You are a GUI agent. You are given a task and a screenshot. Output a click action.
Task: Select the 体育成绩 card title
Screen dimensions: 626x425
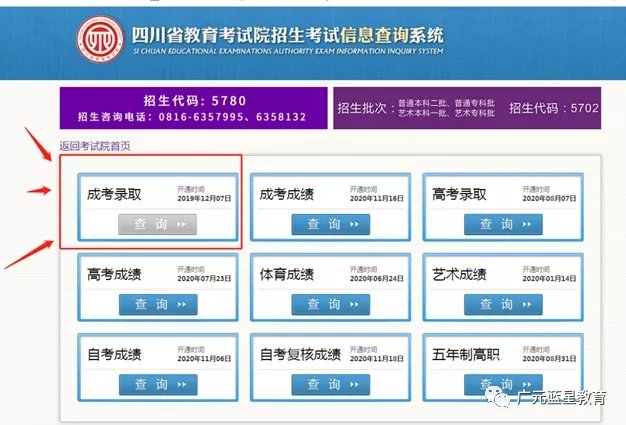(287, 275)
